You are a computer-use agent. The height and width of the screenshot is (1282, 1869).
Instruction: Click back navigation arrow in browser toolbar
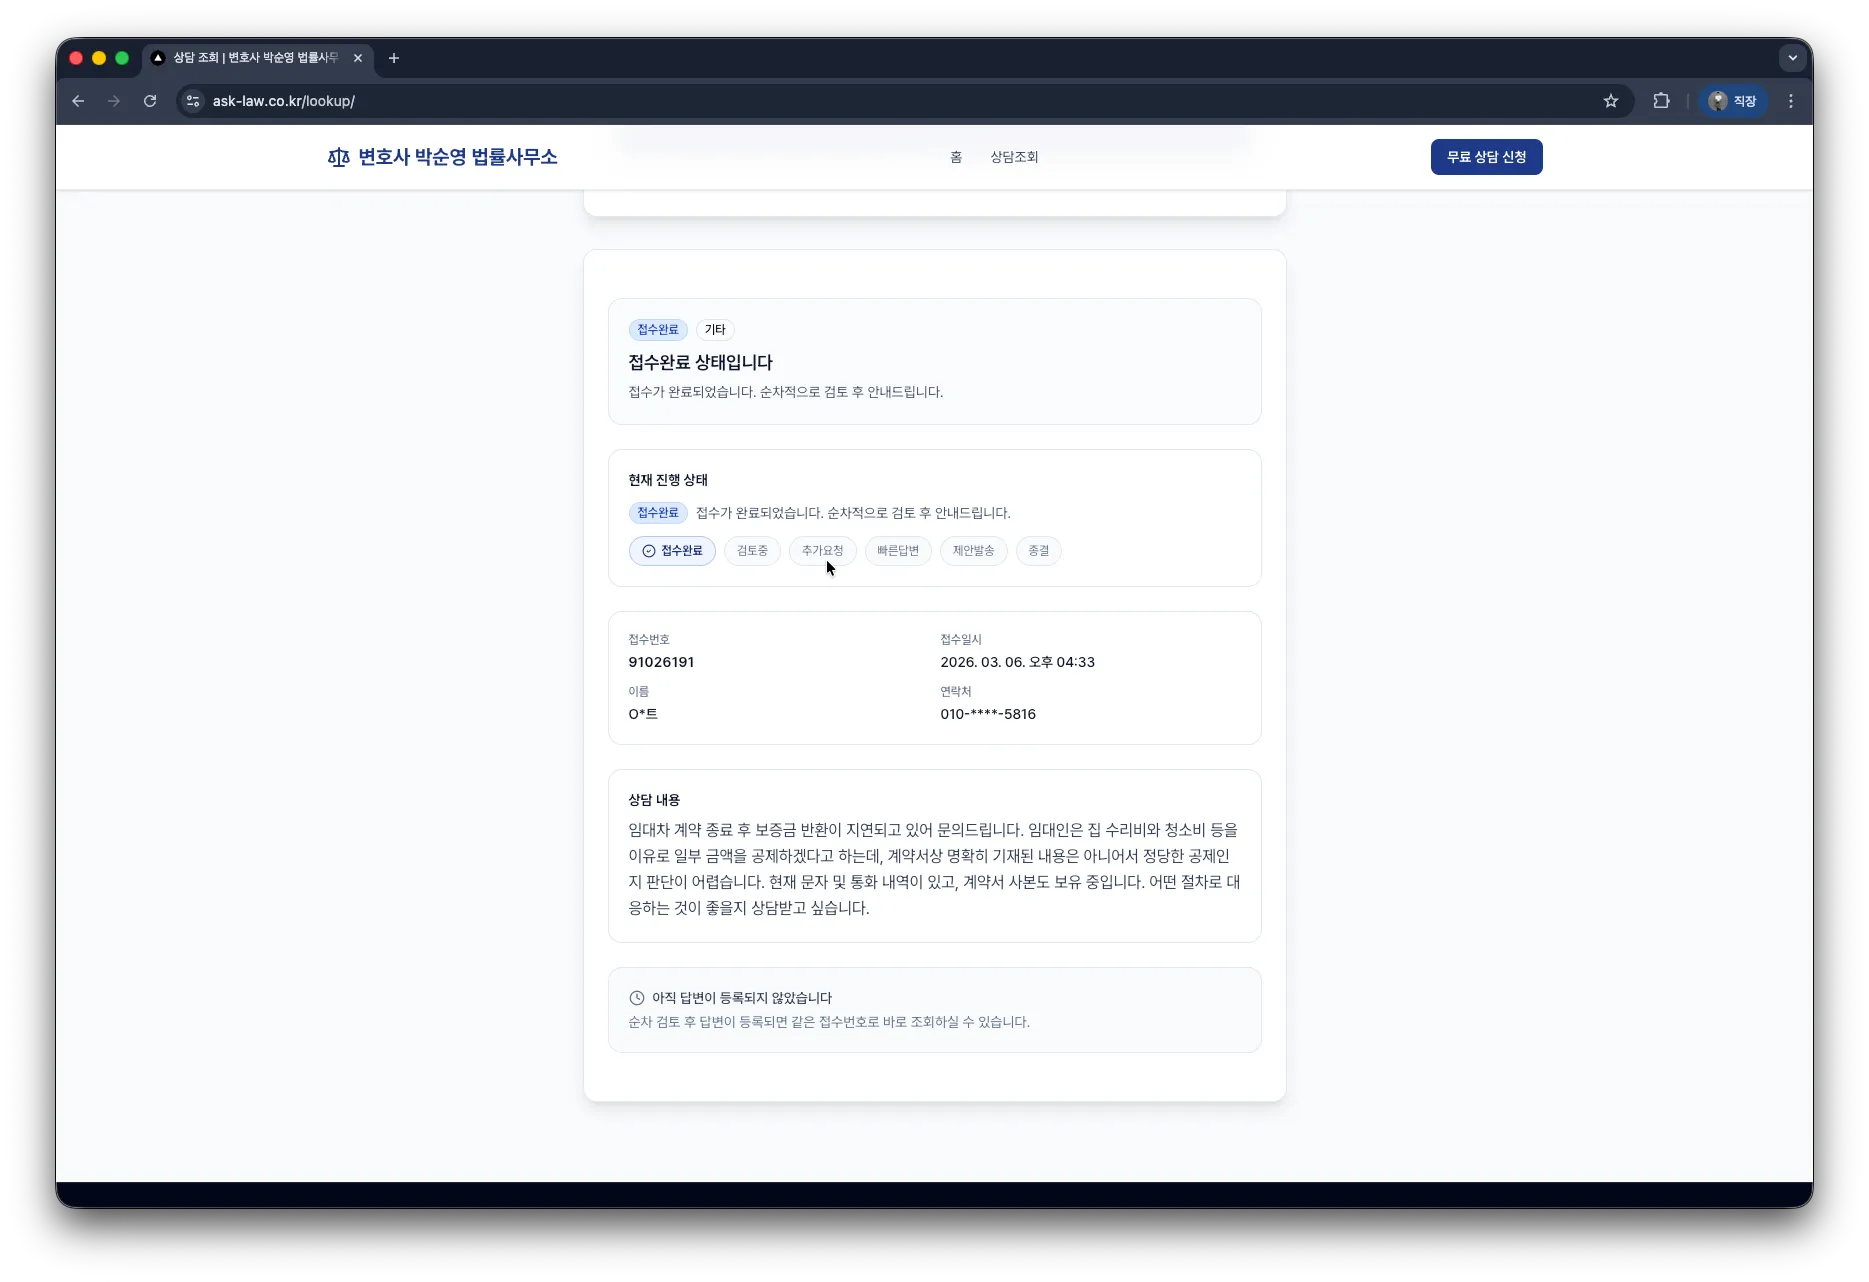[x=78, y=101]
